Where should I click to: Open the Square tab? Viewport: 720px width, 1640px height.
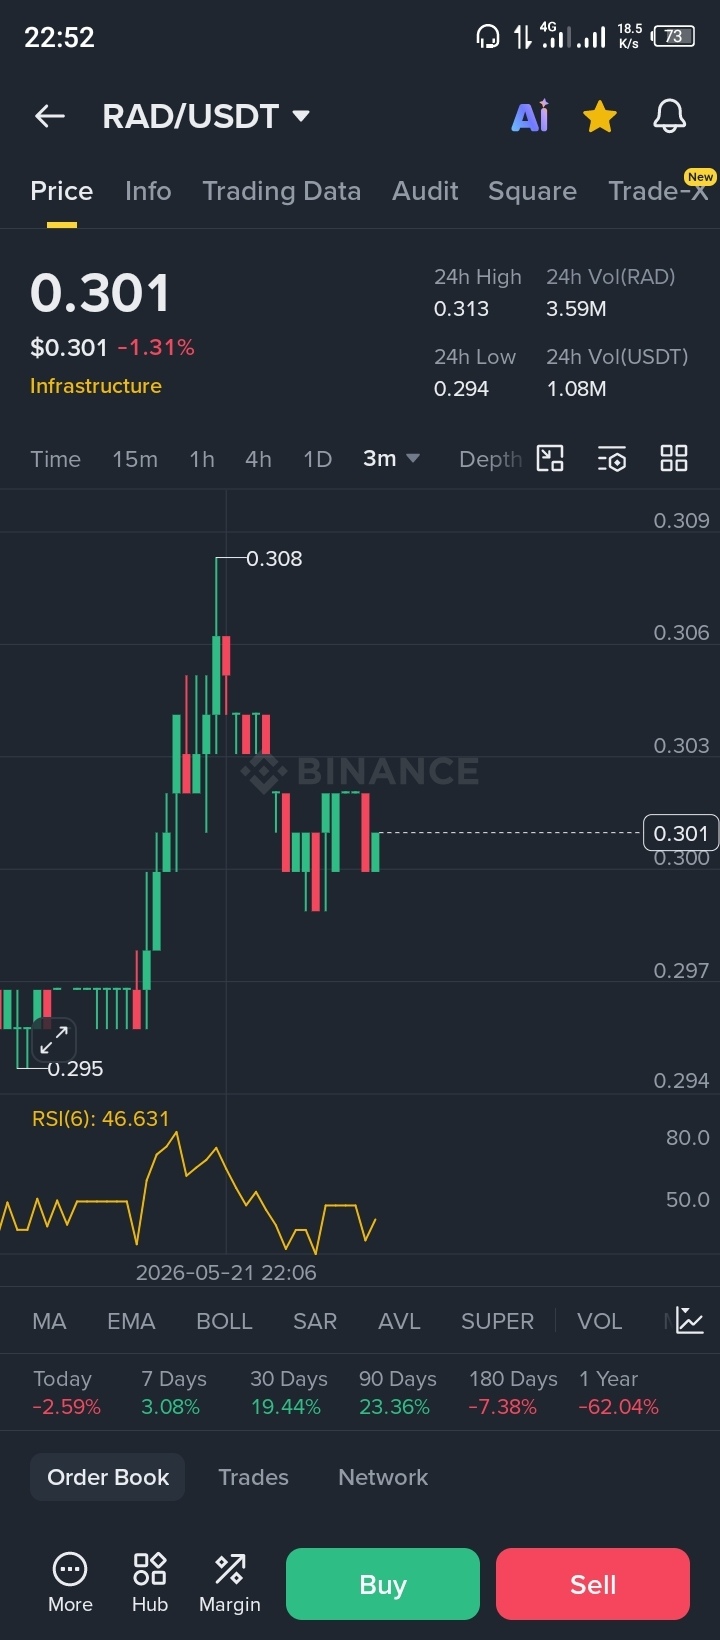click(532, 191)
